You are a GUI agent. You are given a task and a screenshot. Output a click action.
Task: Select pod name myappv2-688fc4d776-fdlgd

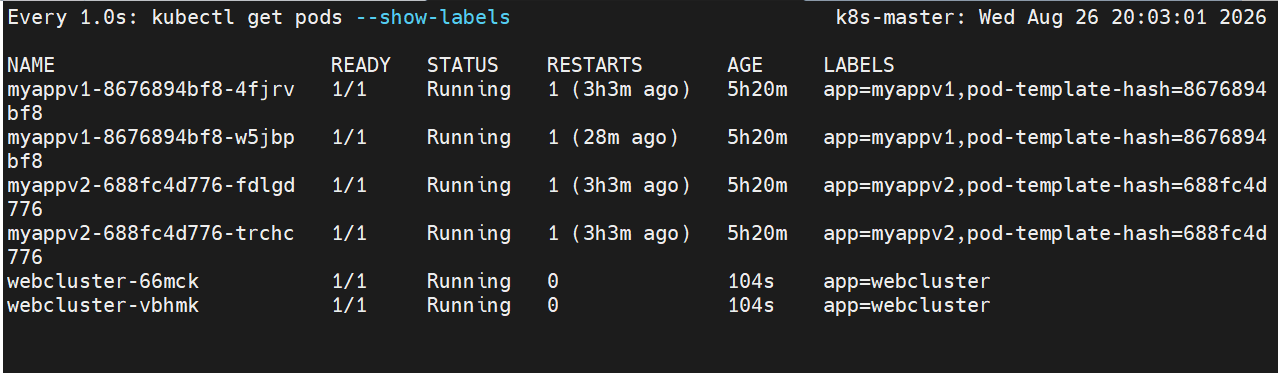(x=151, y=186)
